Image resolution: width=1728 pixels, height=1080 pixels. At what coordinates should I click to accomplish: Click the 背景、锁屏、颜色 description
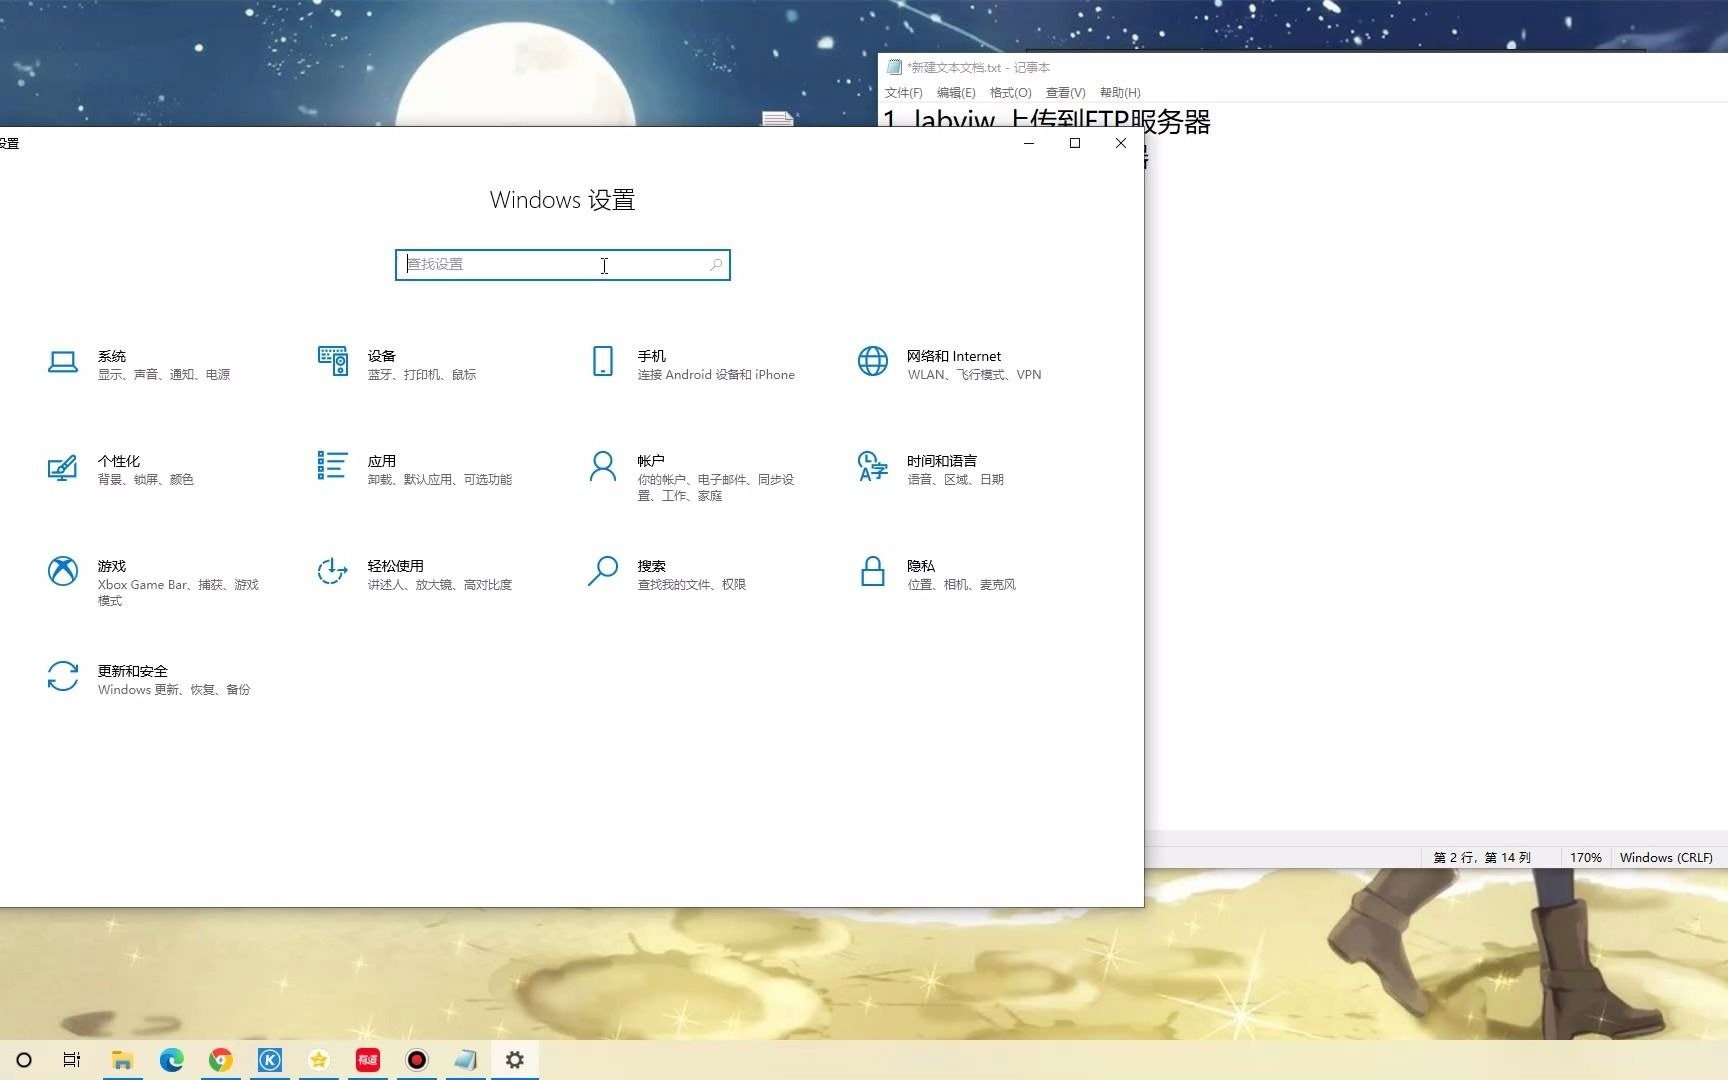pos(146,480)
